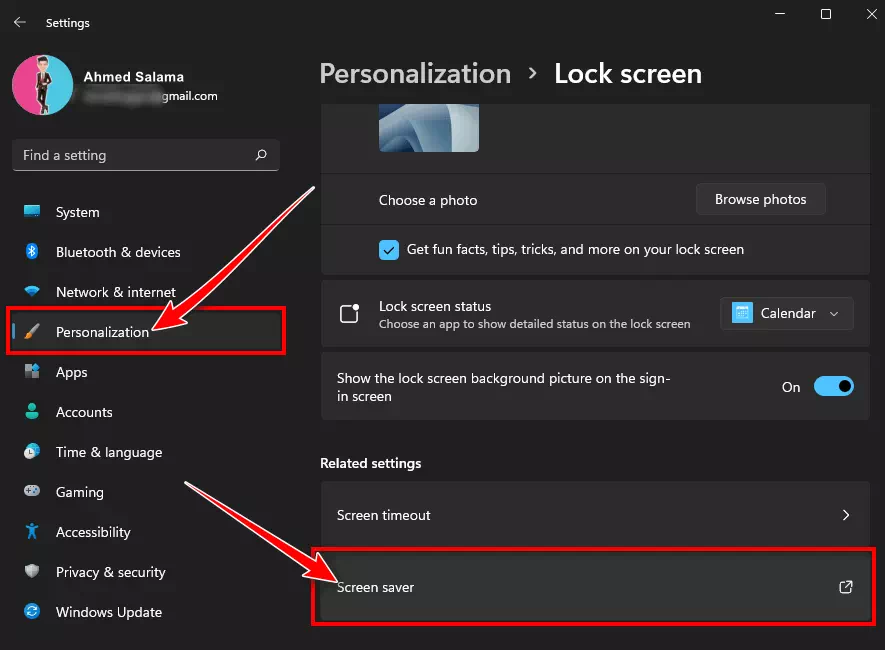Click the System monitor icon
The height and width of the screenshot is (650, 885).
click(32, 212)
